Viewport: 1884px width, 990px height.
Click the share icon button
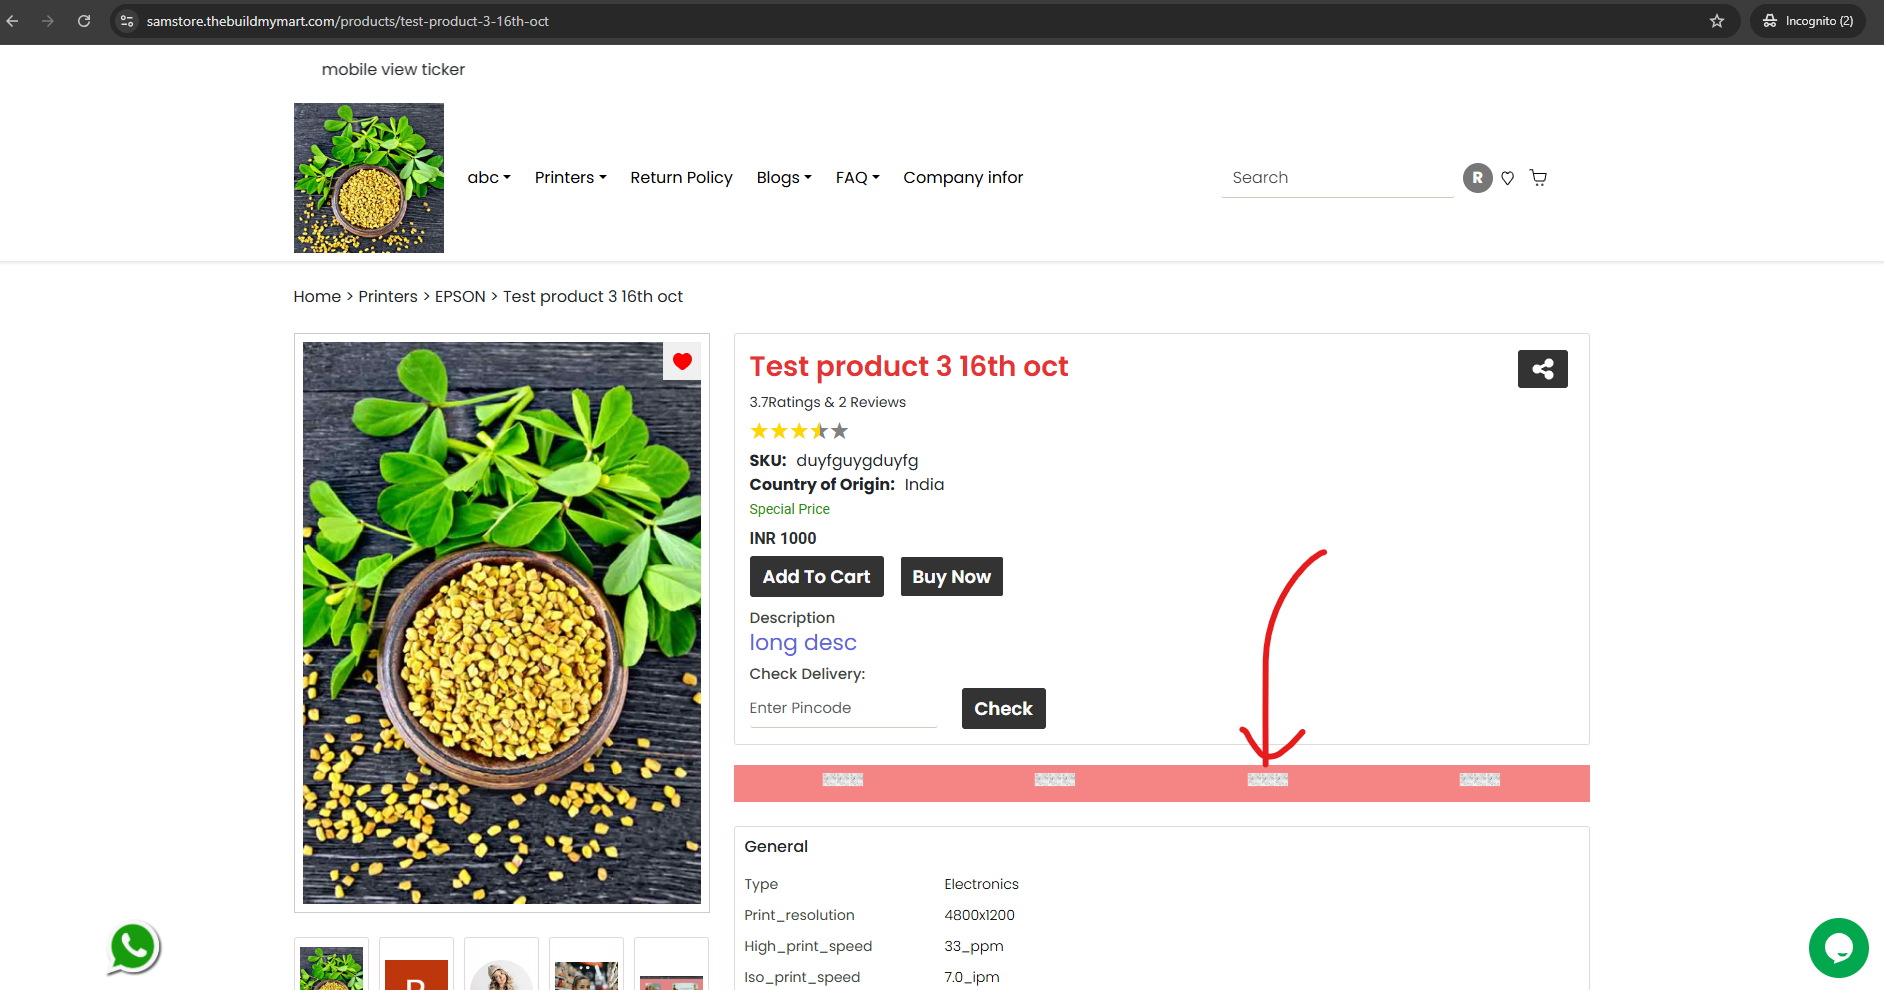(x=1542, y=369)
